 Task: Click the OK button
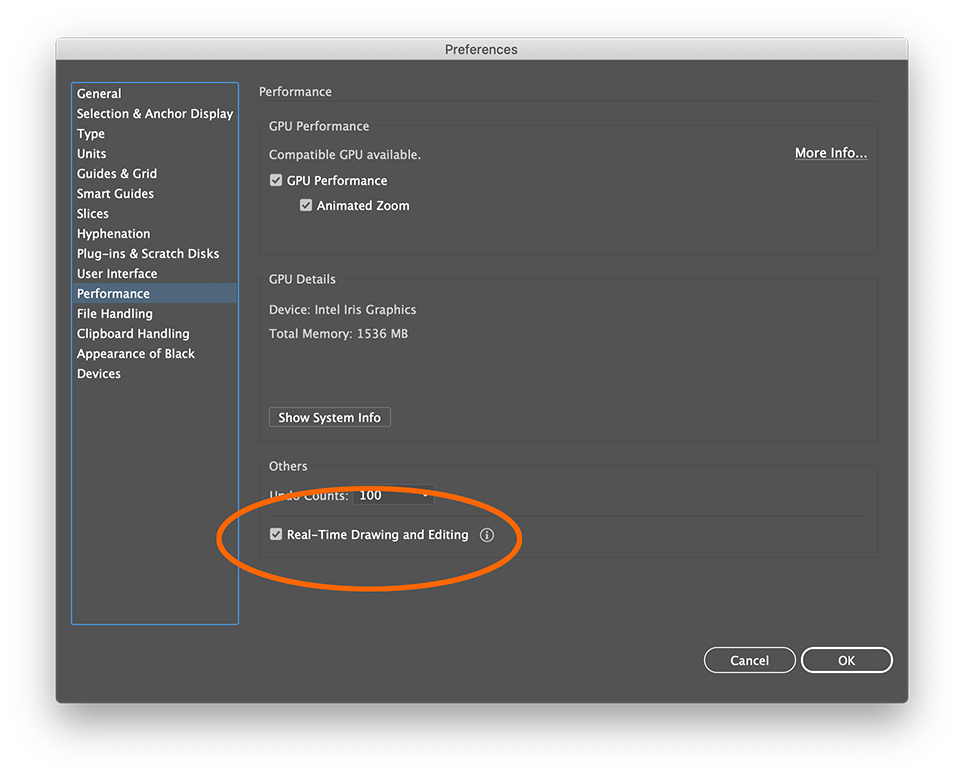[846, 660]
